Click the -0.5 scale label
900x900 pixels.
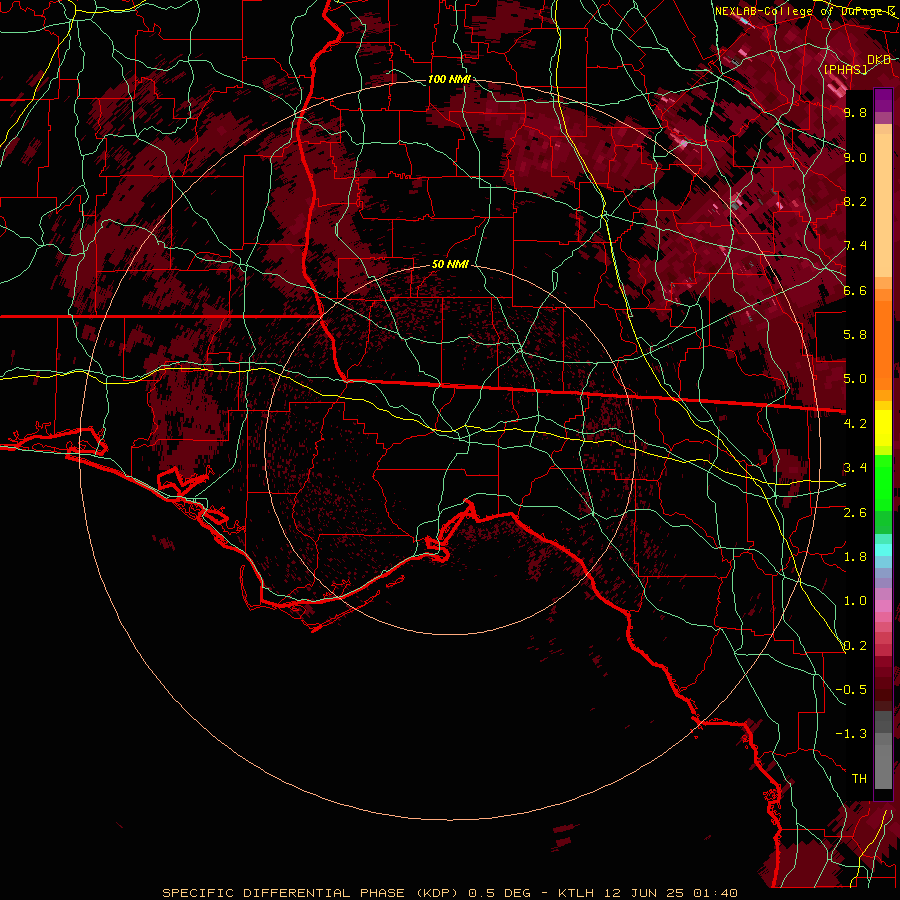click(x=851, y=690)
